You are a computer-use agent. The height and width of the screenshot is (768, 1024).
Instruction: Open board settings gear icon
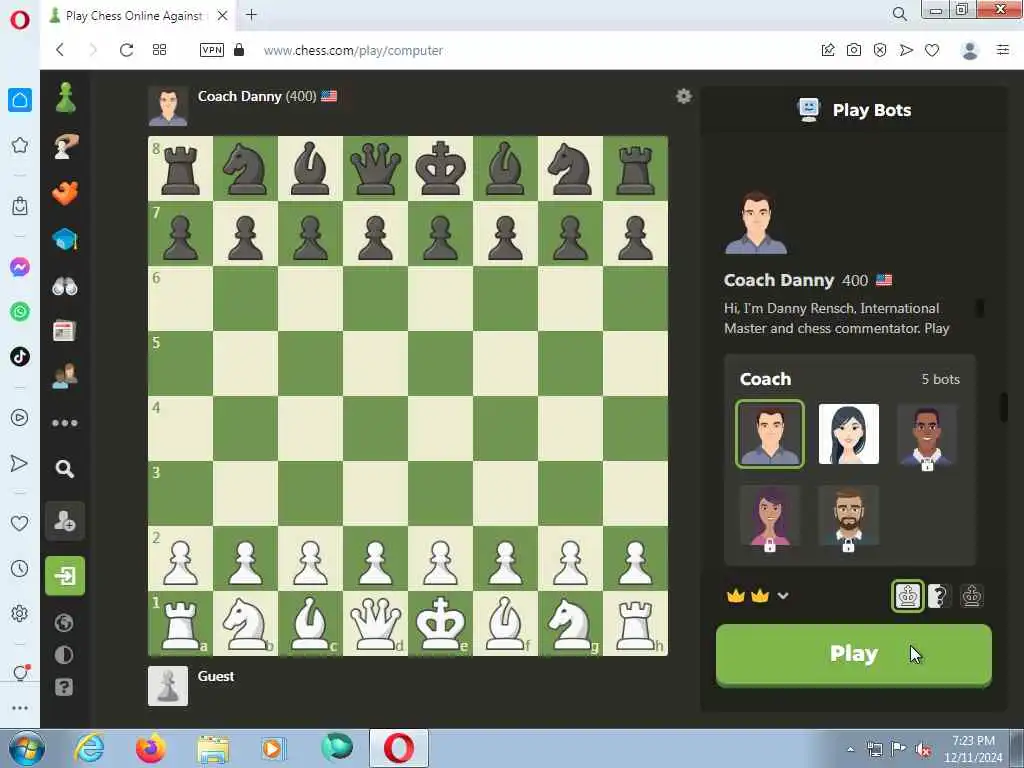coord(683,97)
